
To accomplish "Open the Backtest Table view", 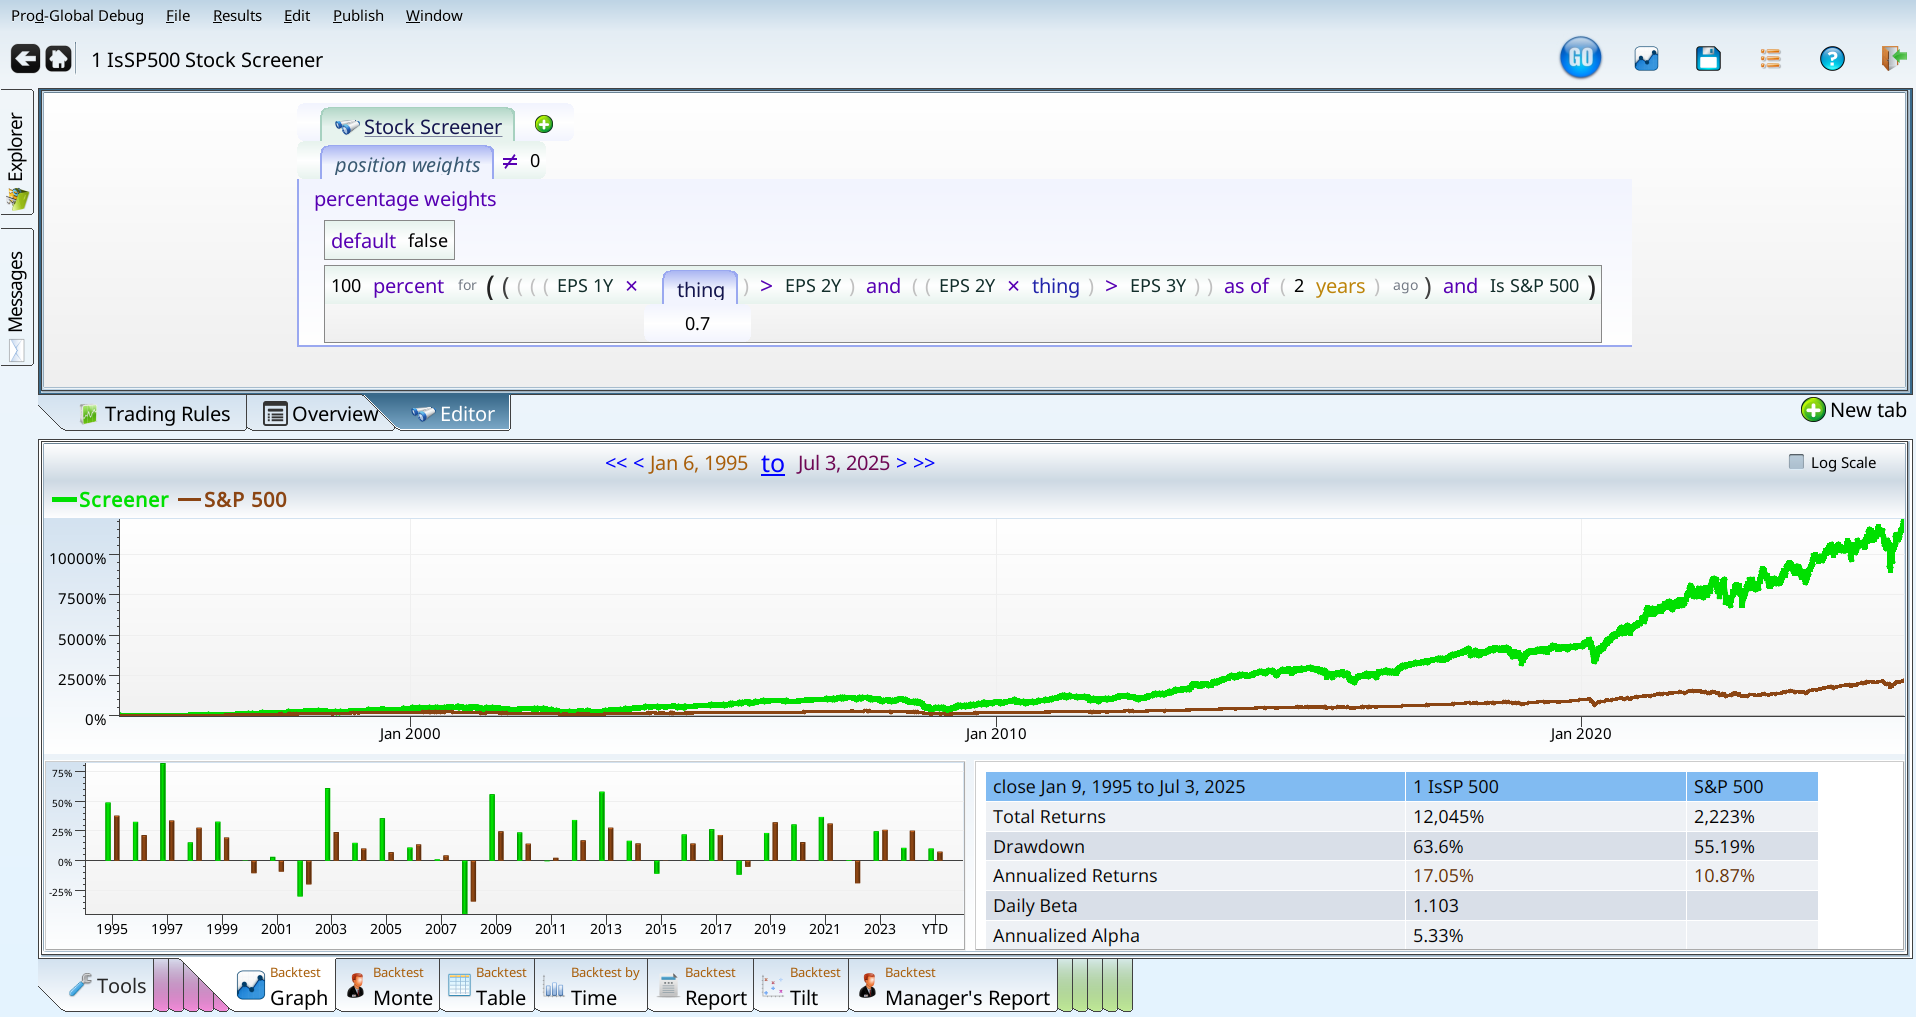I will (x=487, y=986).
